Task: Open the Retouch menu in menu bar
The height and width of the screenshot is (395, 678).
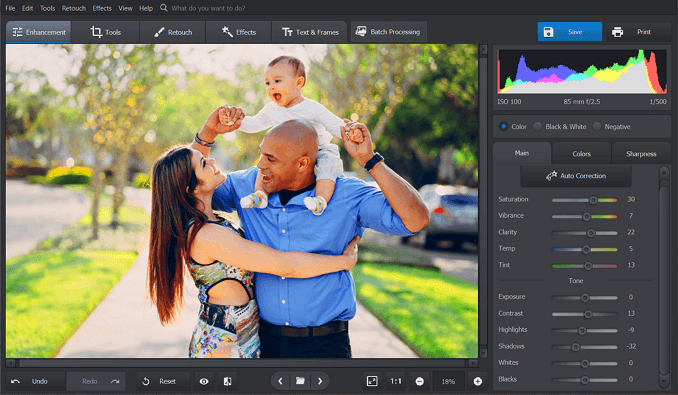Action: point(74,8)
